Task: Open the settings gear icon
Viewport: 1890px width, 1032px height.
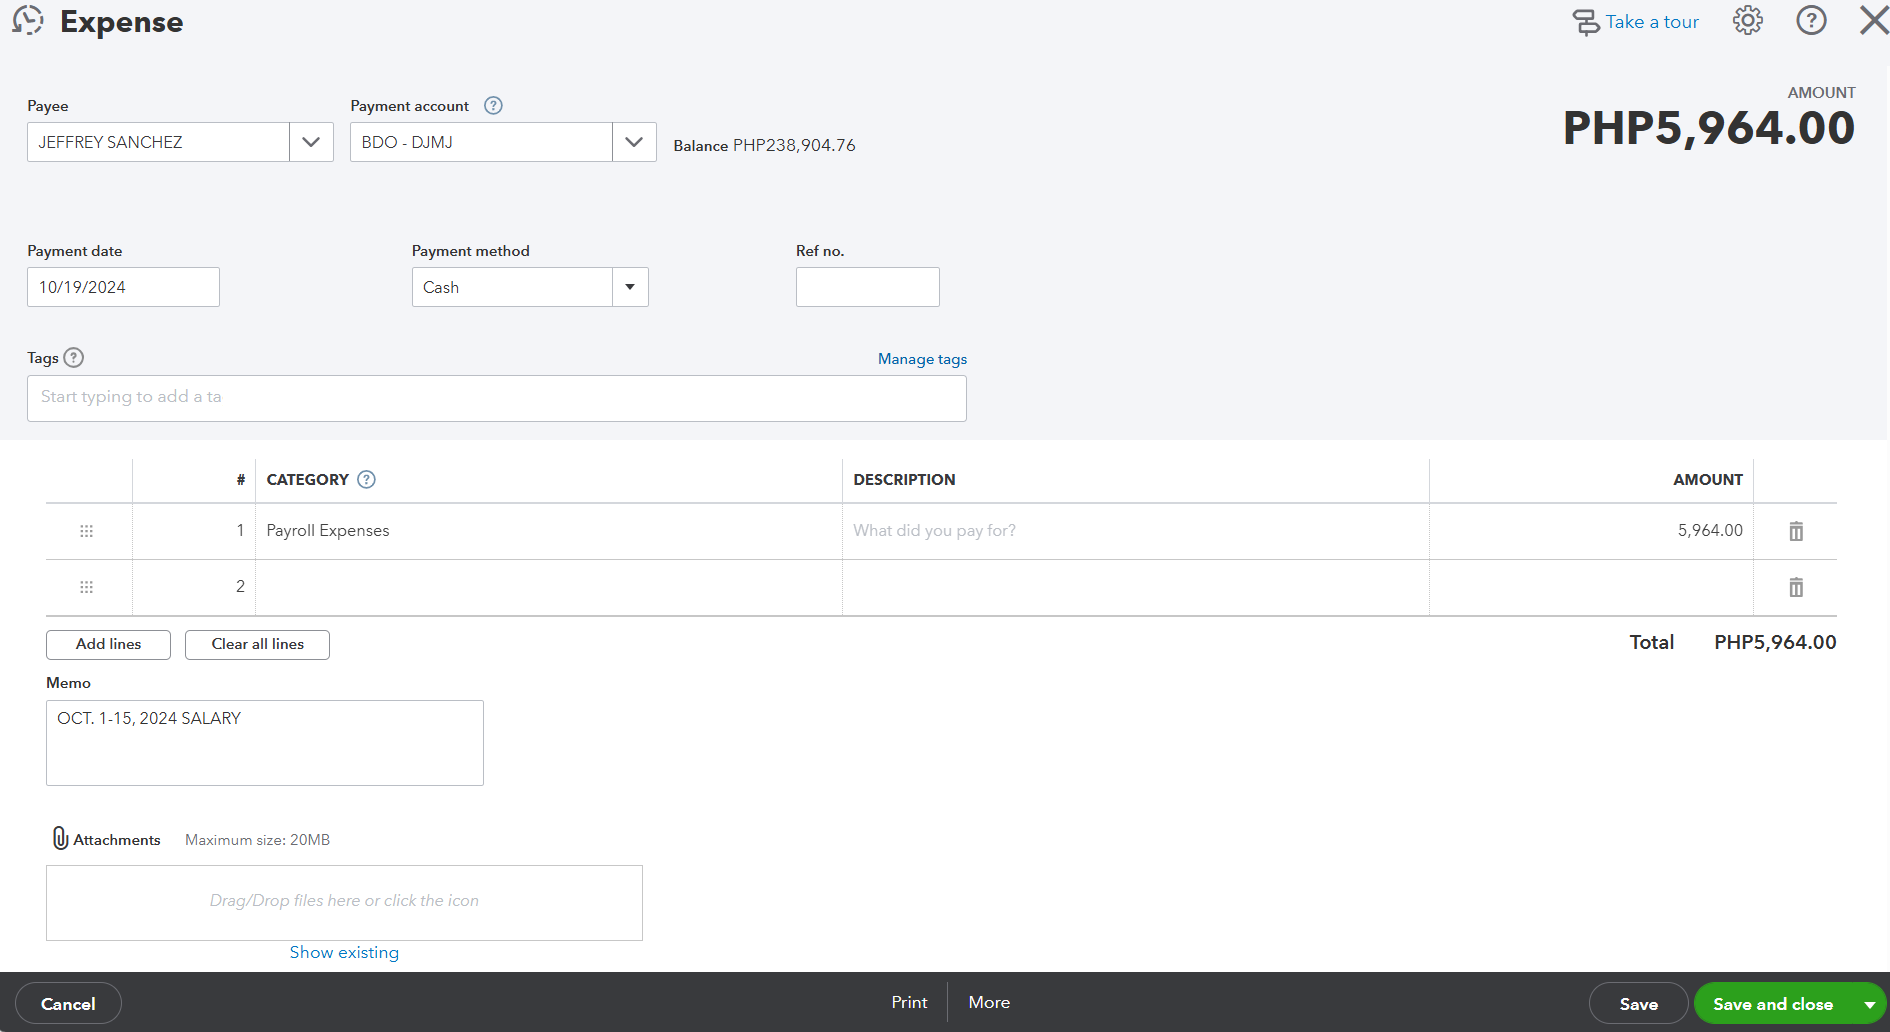Action: [x=1748, y=21]
